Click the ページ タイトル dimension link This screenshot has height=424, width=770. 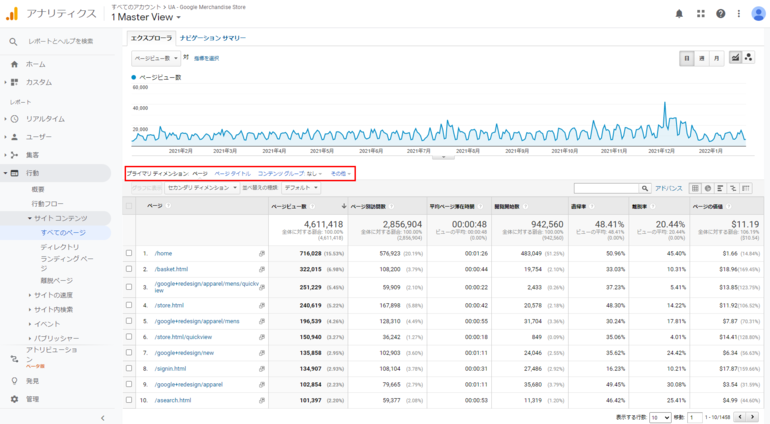(x=233, y=173)
